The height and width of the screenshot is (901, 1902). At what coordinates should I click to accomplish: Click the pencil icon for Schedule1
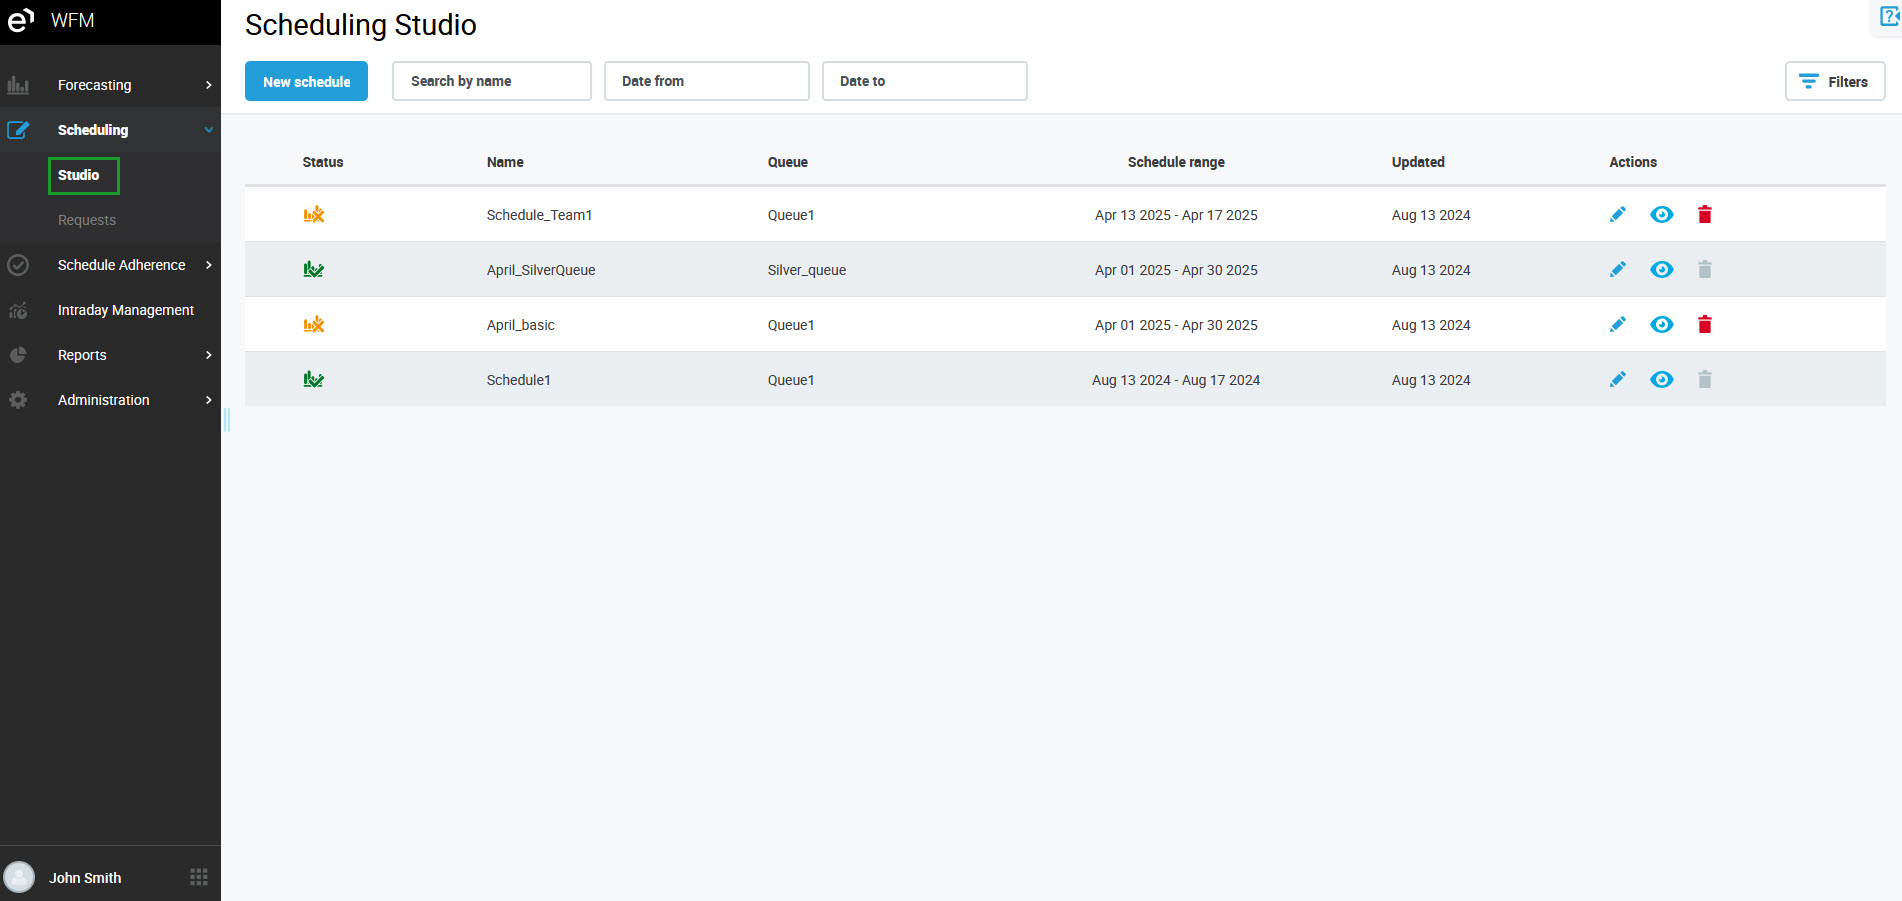[1617, 380]
